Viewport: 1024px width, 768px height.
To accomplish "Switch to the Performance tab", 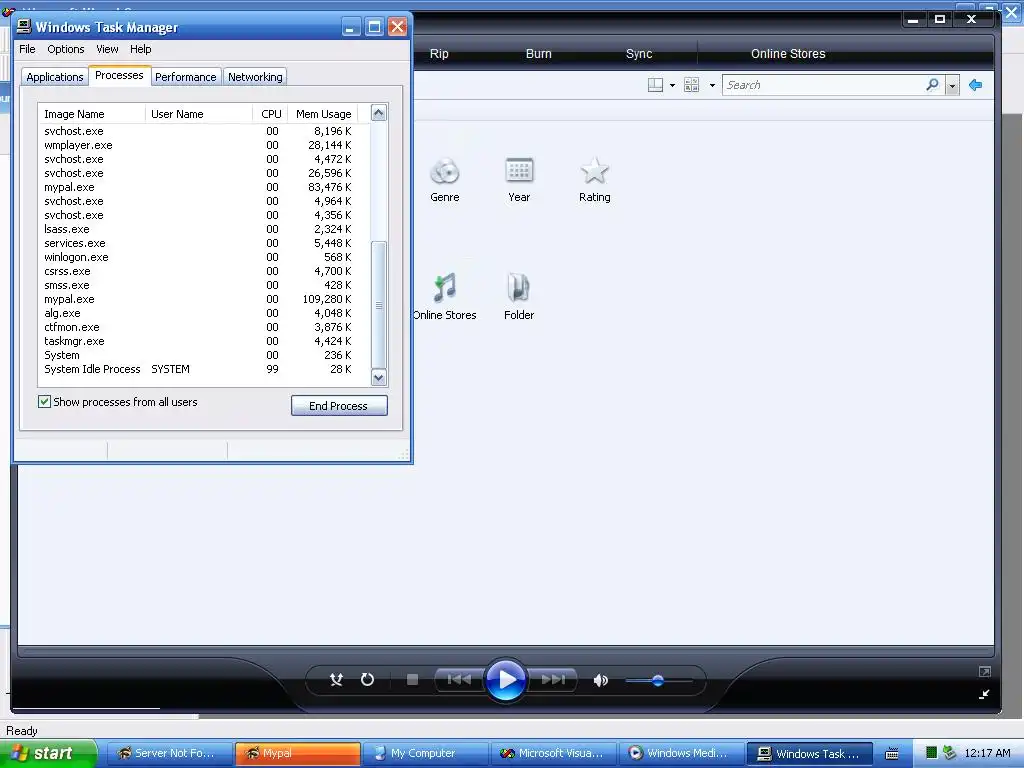I will coord(185,77).
